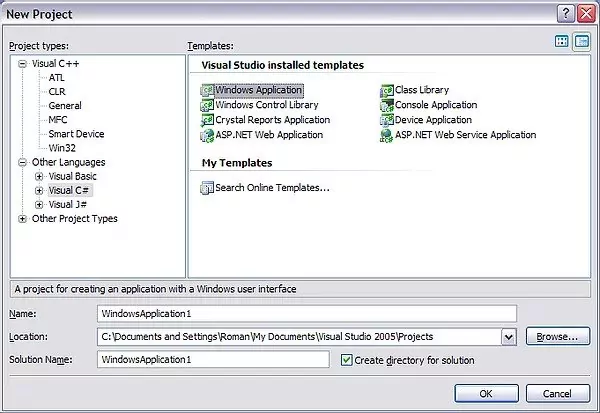The width and height of the screenshot is (600, 413).
Task: Open the Location path dropdown
Action: click(509, 337)
